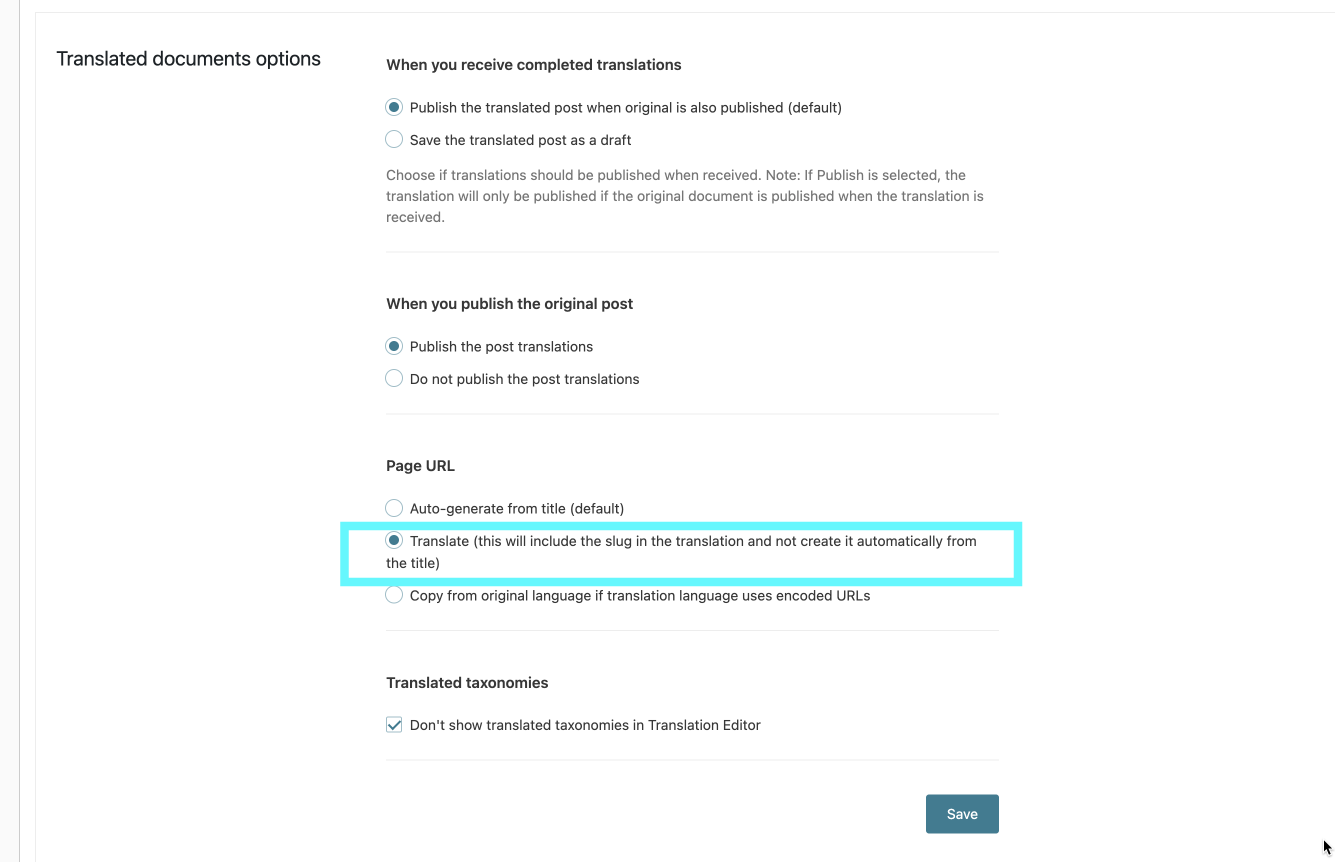Select the 'Translate' page URL radio button
Image resolution: width=1335 pixels, height=862 pixels.
pos(394,541)
